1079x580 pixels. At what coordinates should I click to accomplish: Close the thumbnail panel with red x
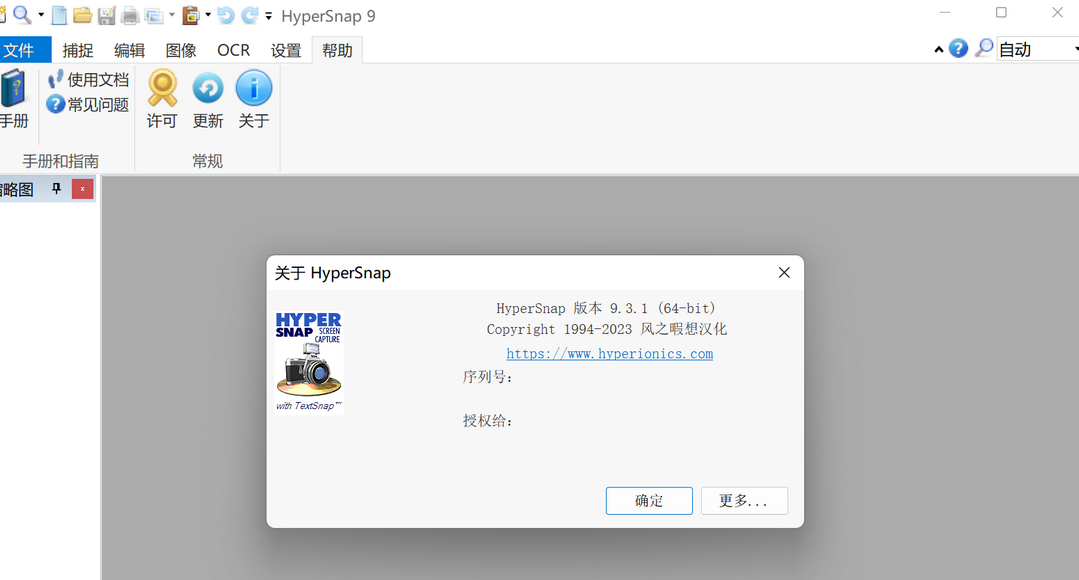tap(83, 189)
